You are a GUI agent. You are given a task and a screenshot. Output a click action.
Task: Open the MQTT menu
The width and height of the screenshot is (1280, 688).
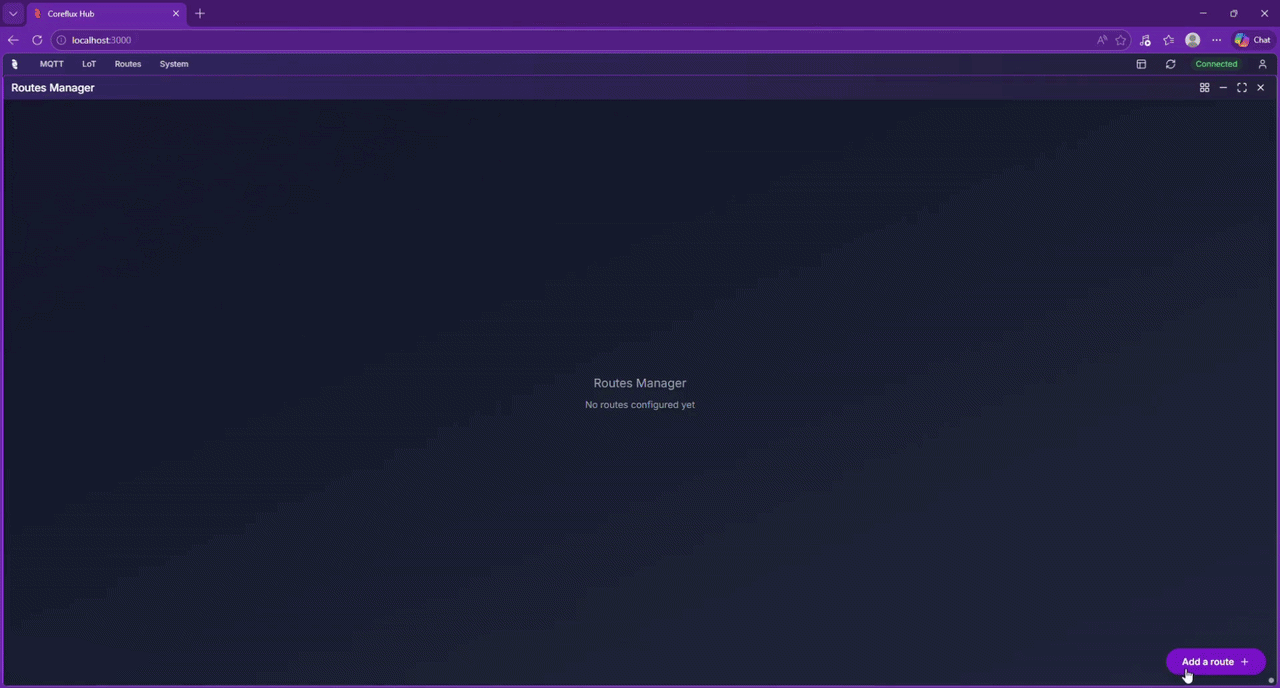click(x=51, y=64)
